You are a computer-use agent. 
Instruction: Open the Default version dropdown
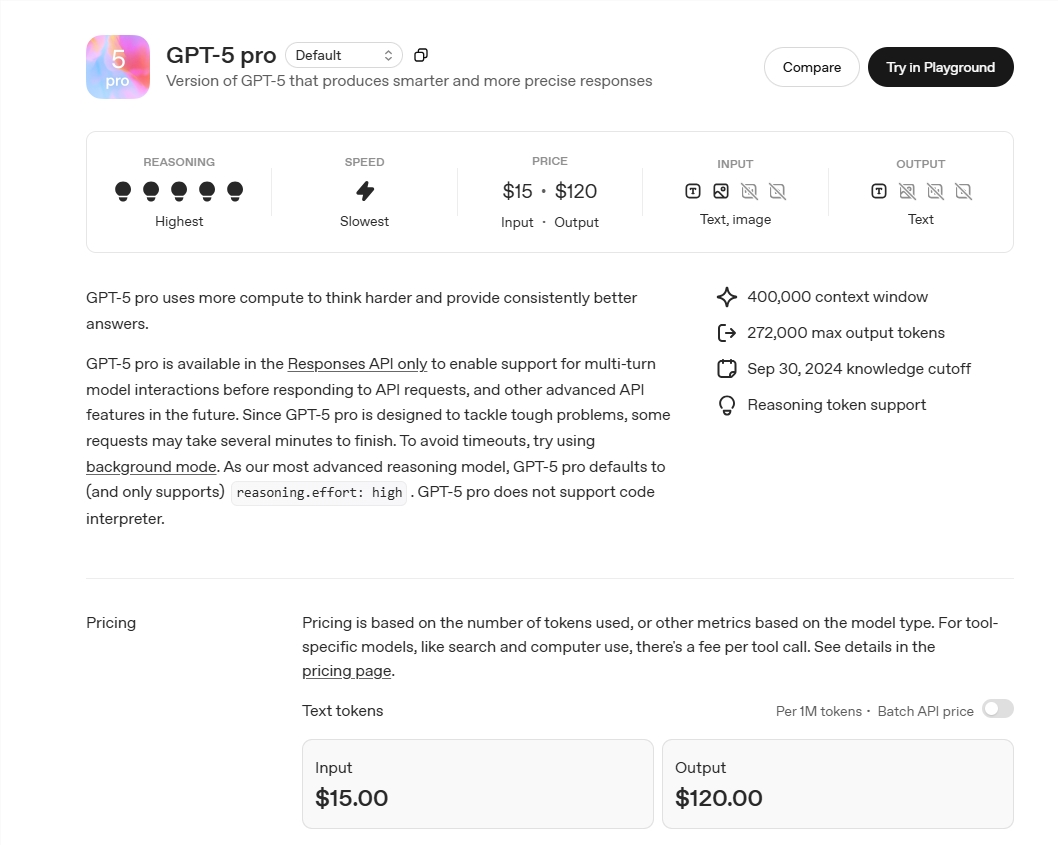(x=344, y=55)
